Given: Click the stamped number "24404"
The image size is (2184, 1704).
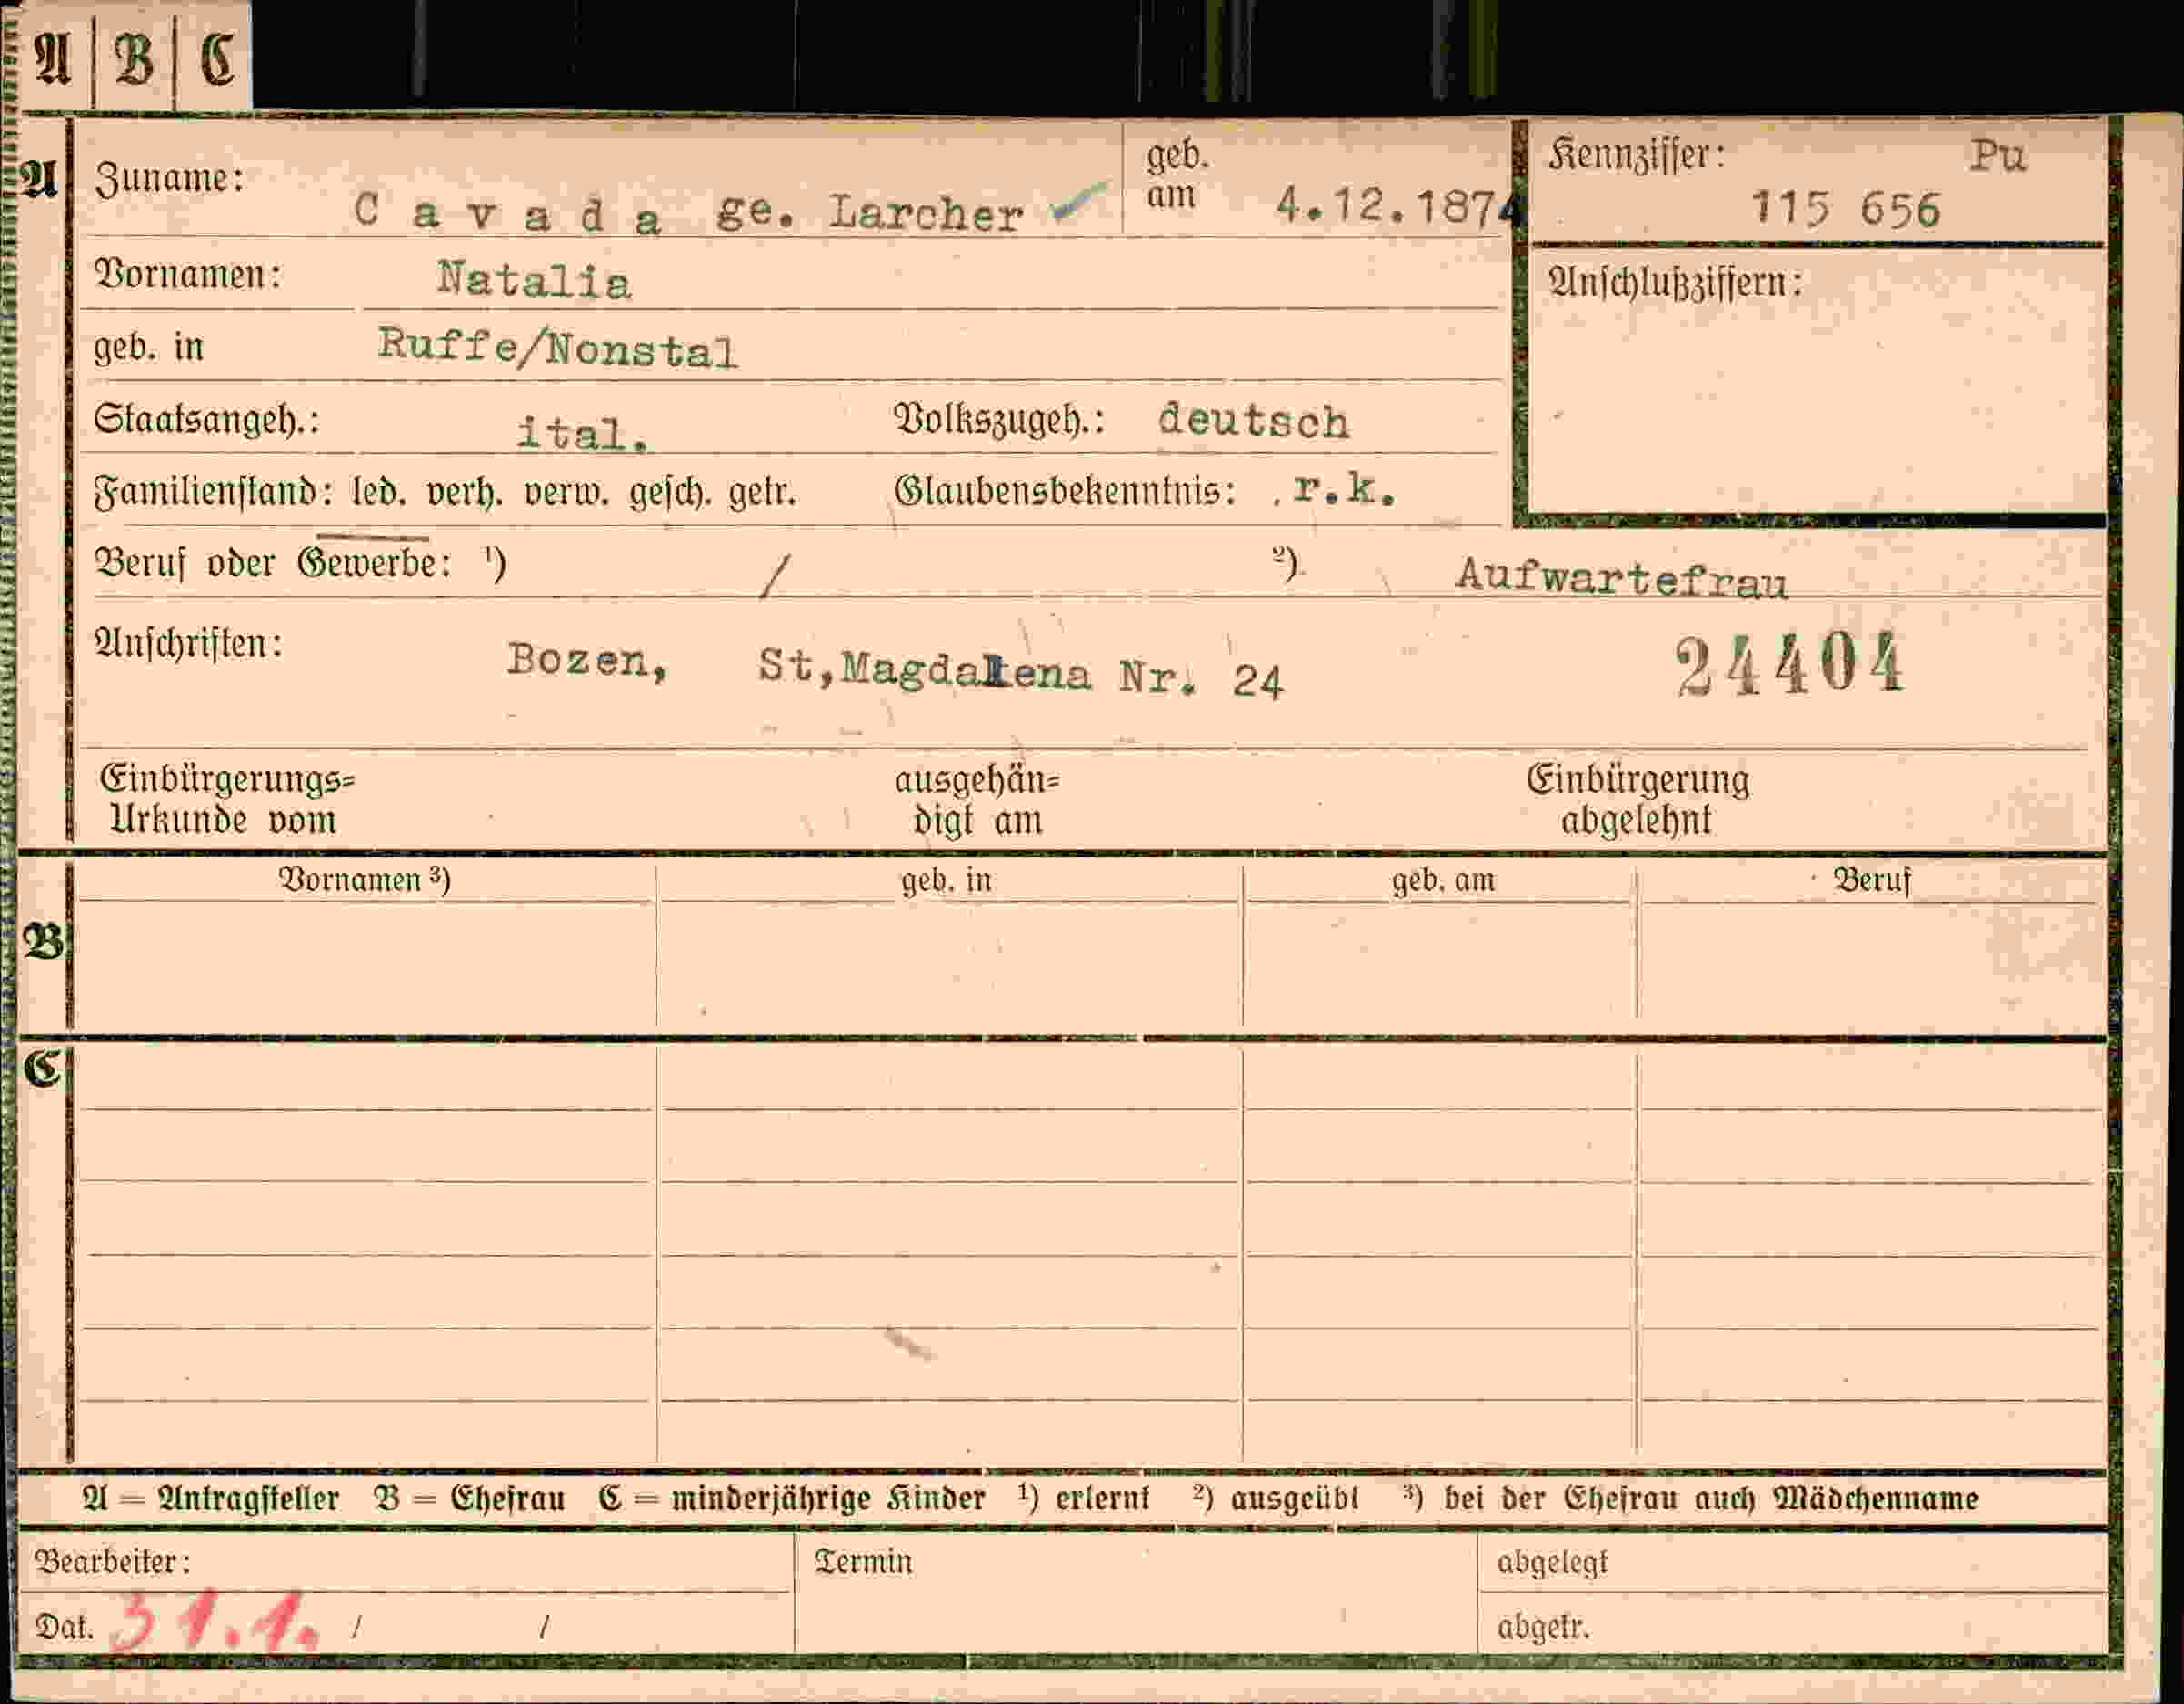Looking at the screenshot, I should (x=1790, y=664).
